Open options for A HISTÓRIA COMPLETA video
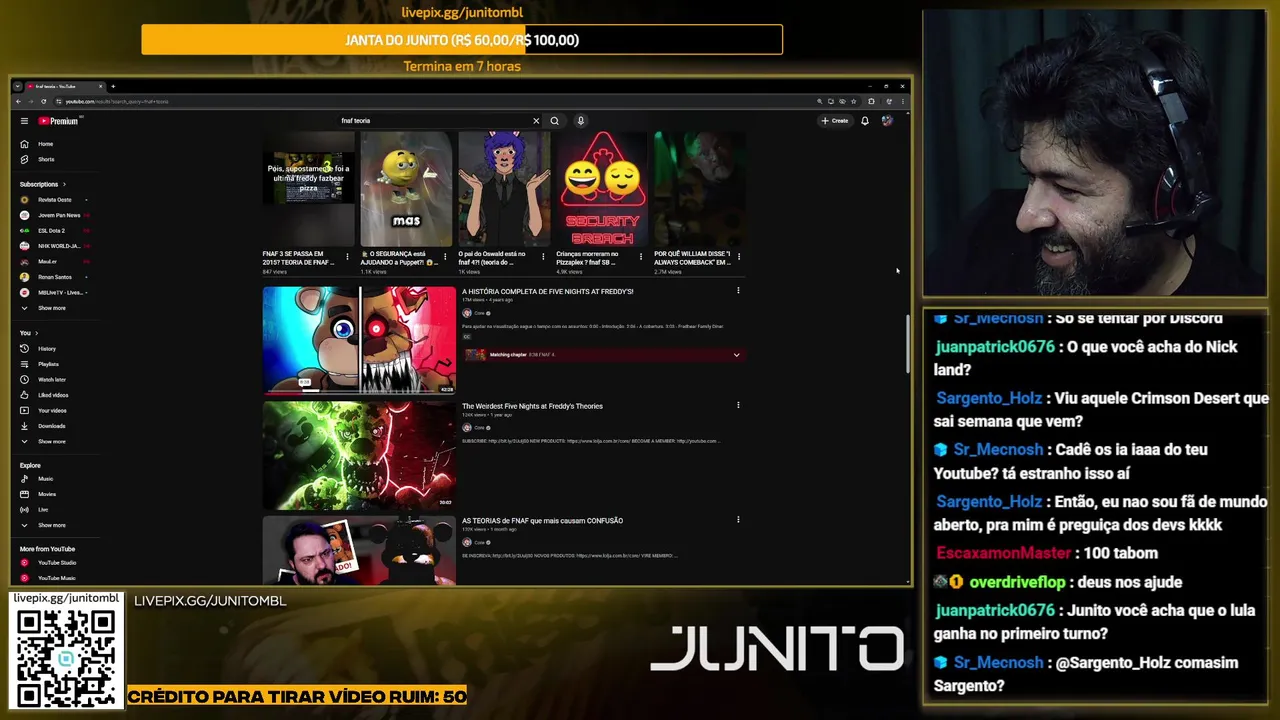 click(x=738, y=291)
